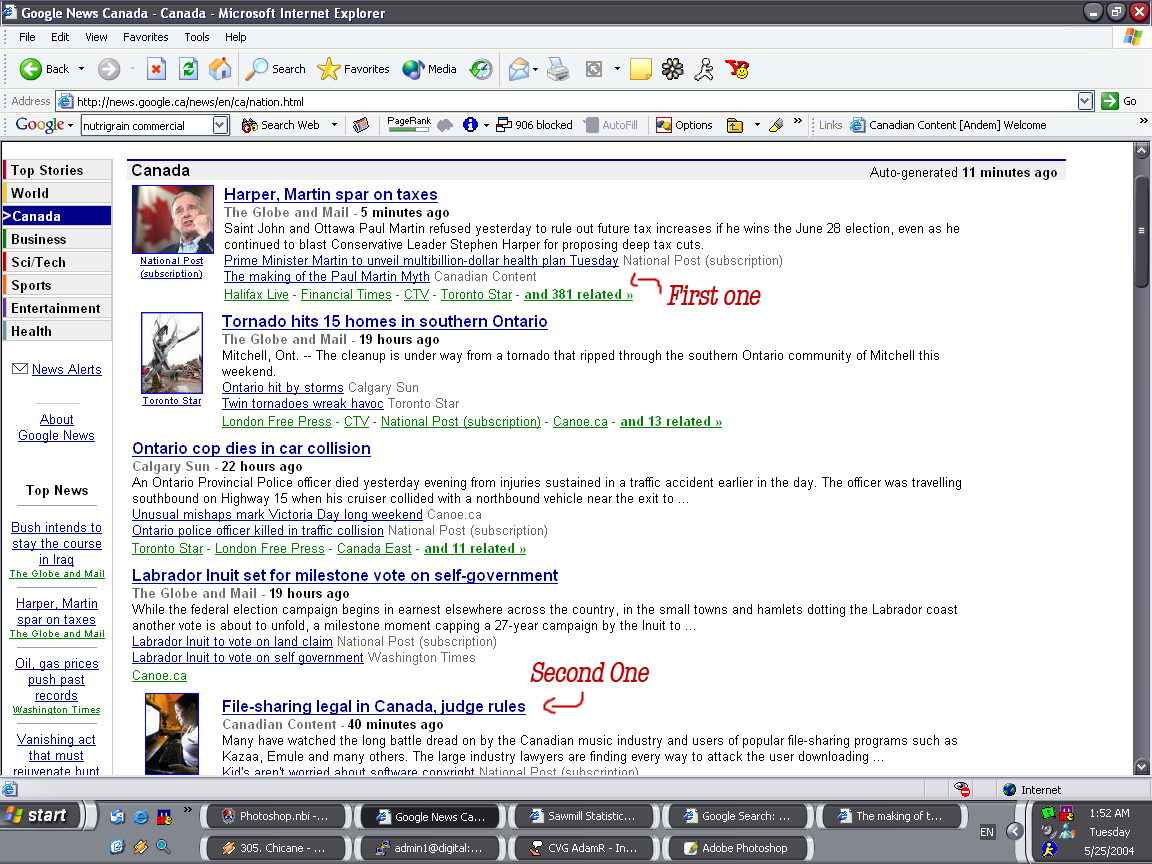Viewport: 1152px width, 864px height.
Task: Print the page with the printer icon
Action: [558, 69]
